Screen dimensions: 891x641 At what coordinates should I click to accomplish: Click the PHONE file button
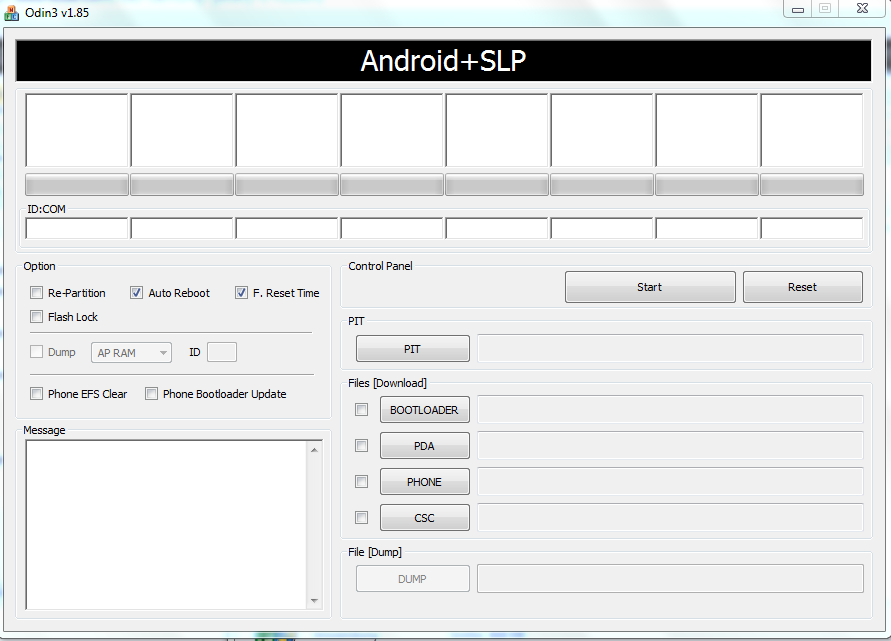[424, 481]
